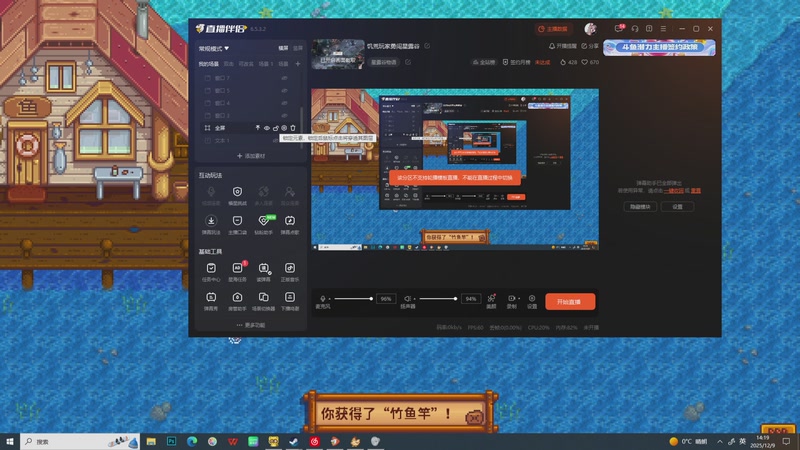Click the 斗鱼潜力主播签约政策 banner
Viewport: 800px width, 450px height.
point(659,47)
